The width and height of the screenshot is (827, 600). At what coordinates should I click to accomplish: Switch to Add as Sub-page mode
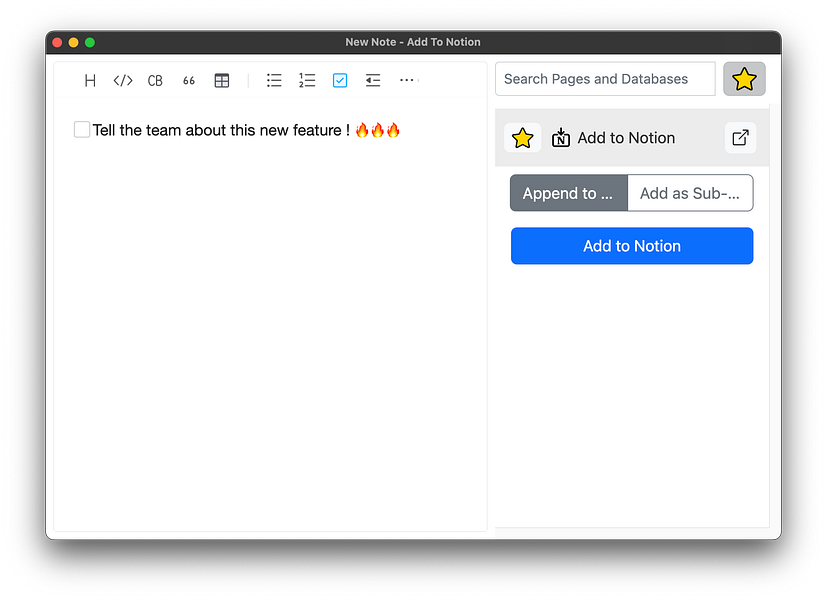(x=690, y=192)
